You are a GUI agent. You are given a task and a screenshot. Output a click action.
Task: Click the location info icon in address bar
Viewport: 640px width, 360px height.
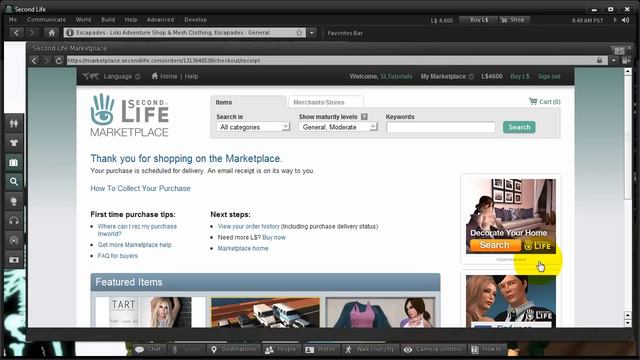70,33
